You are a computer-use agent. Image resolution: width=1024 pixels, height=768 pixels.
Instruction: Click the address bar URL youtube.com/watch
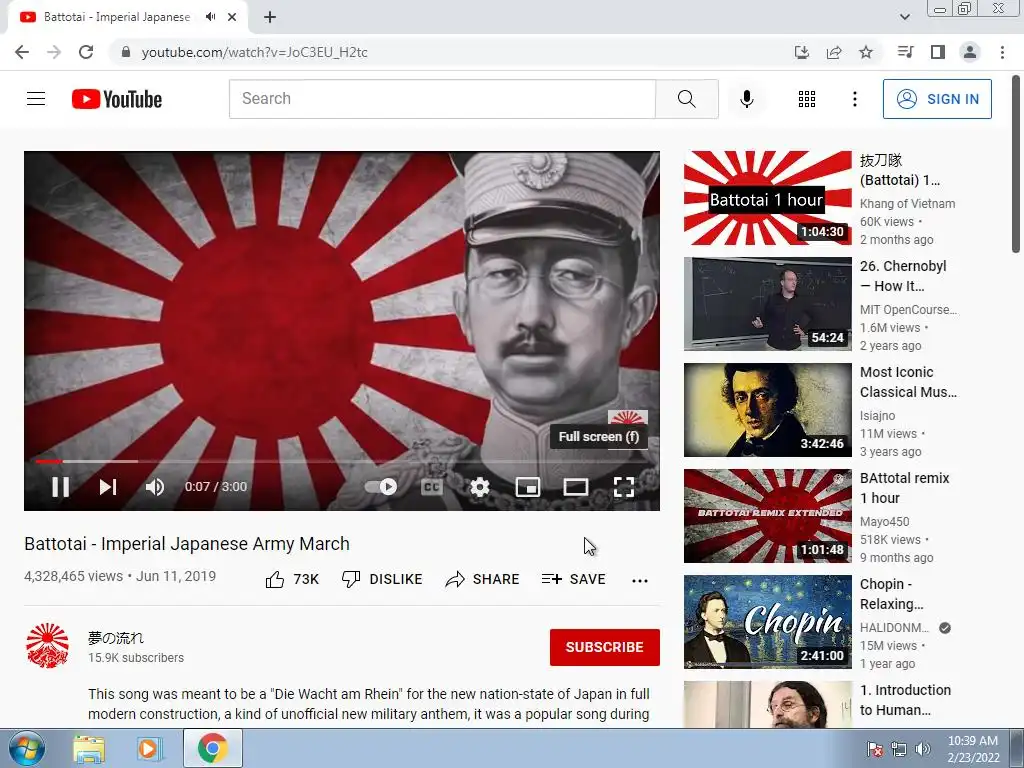255,52
